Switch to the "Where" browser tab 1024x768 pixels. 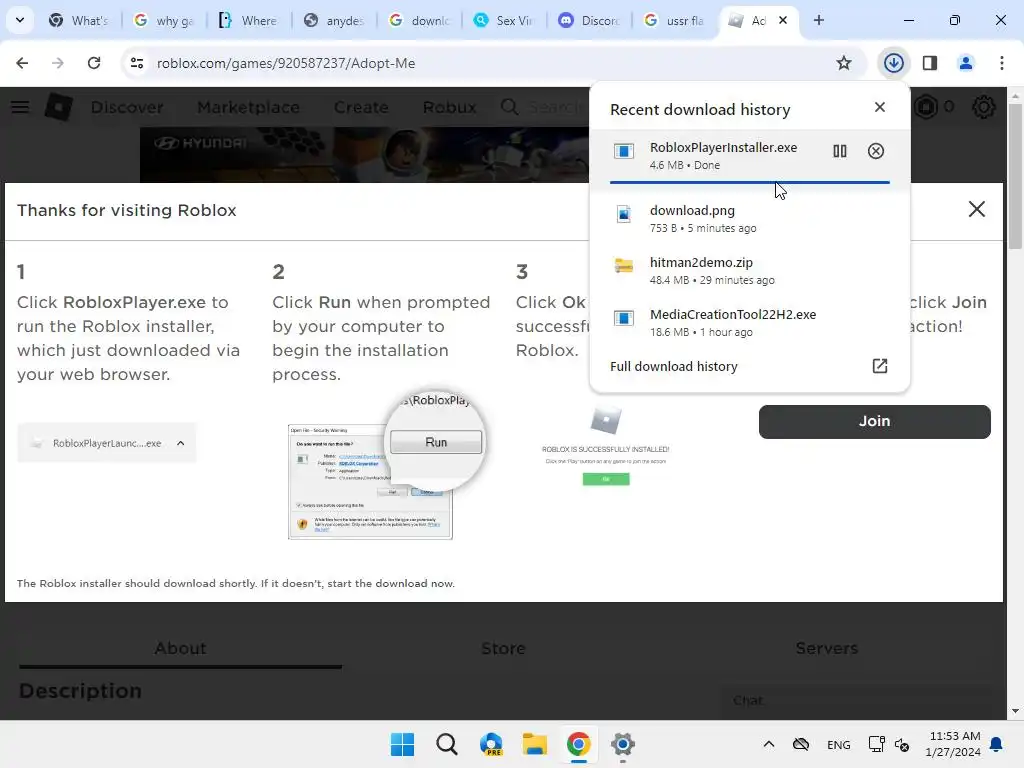click(249, 20)
